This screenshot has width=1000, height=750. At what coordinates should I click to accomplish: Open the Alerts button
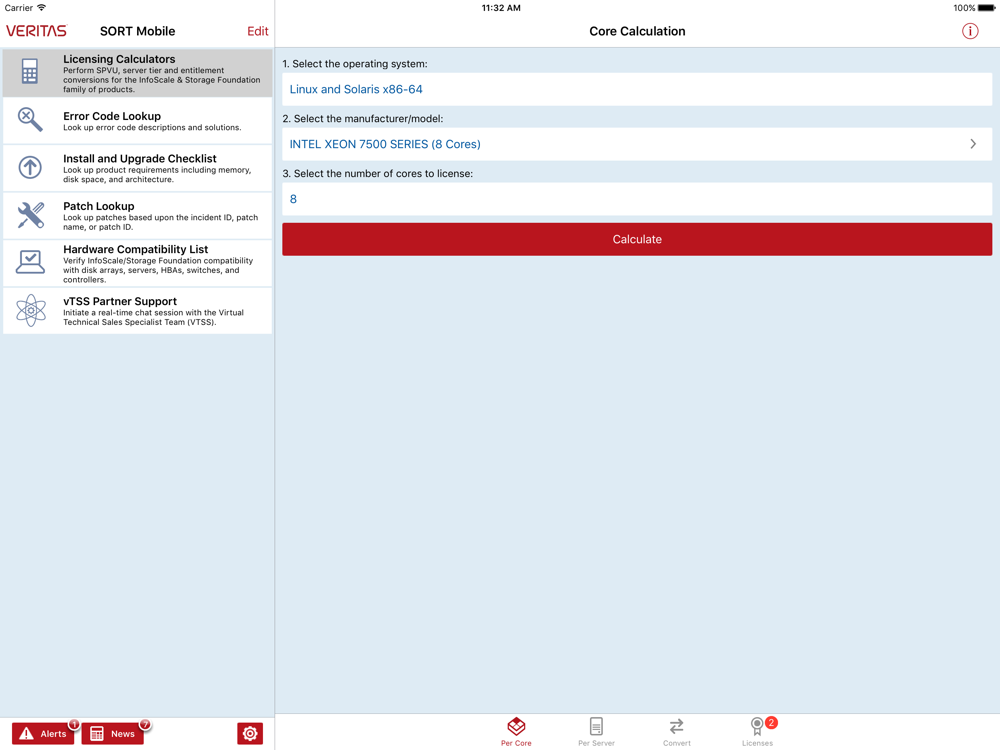tap(43, 733)
